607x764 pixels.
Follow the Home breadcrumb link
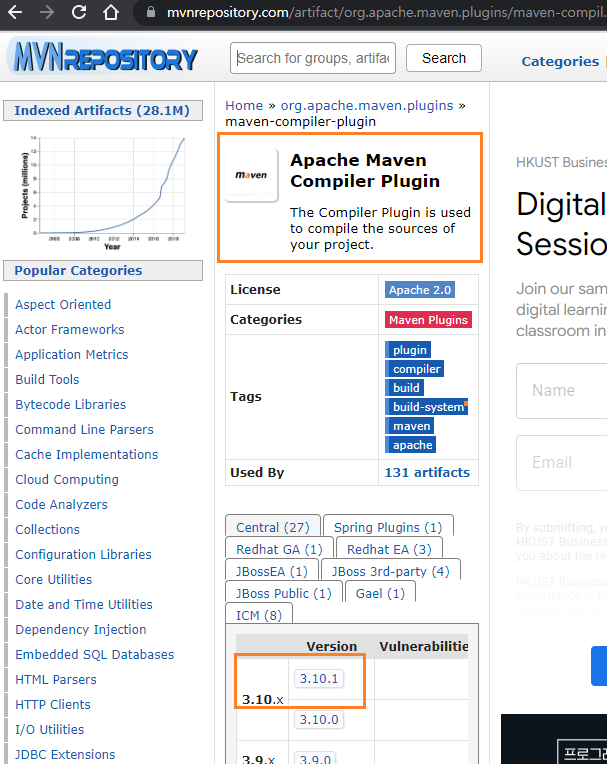click(244, 105)
